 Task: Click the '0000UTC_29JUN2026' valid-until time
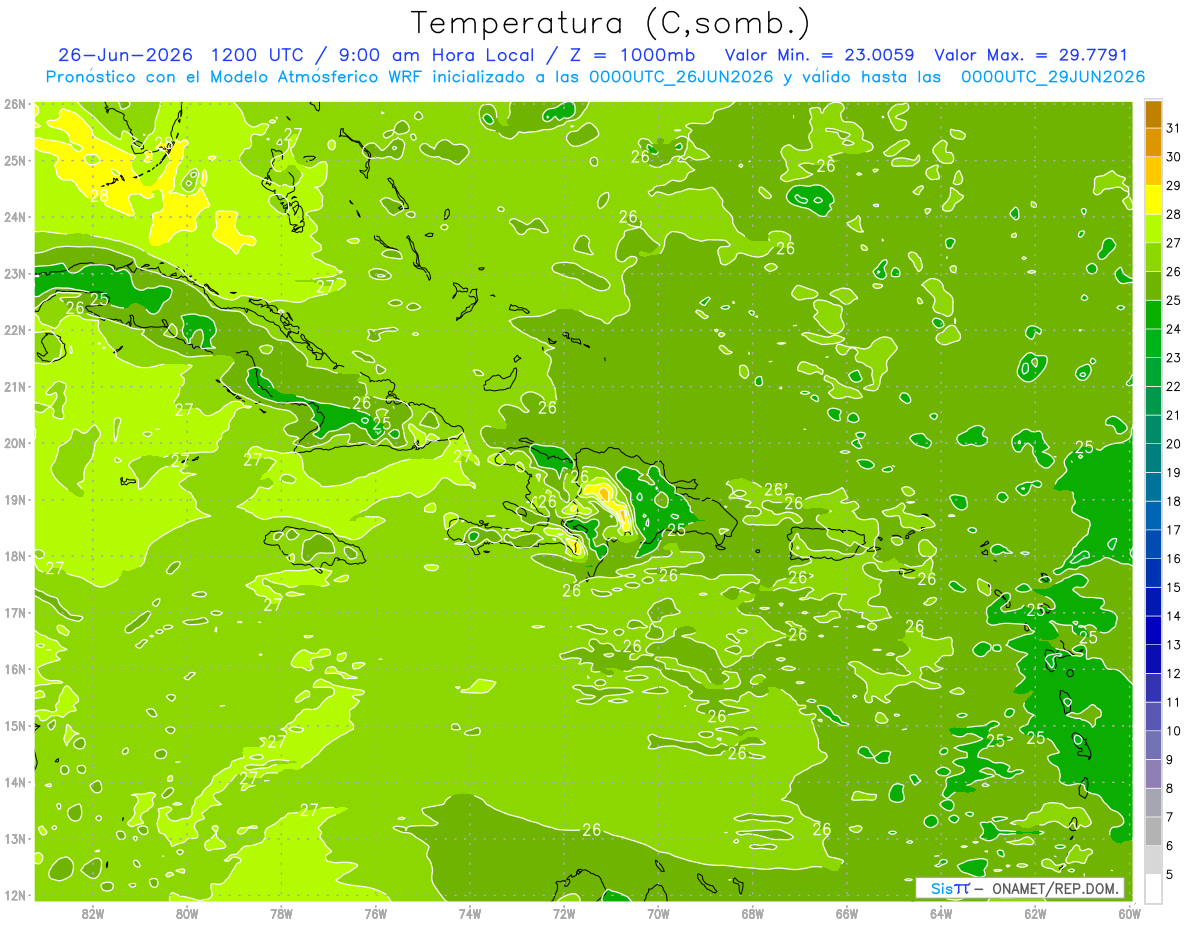(1053, 77)
